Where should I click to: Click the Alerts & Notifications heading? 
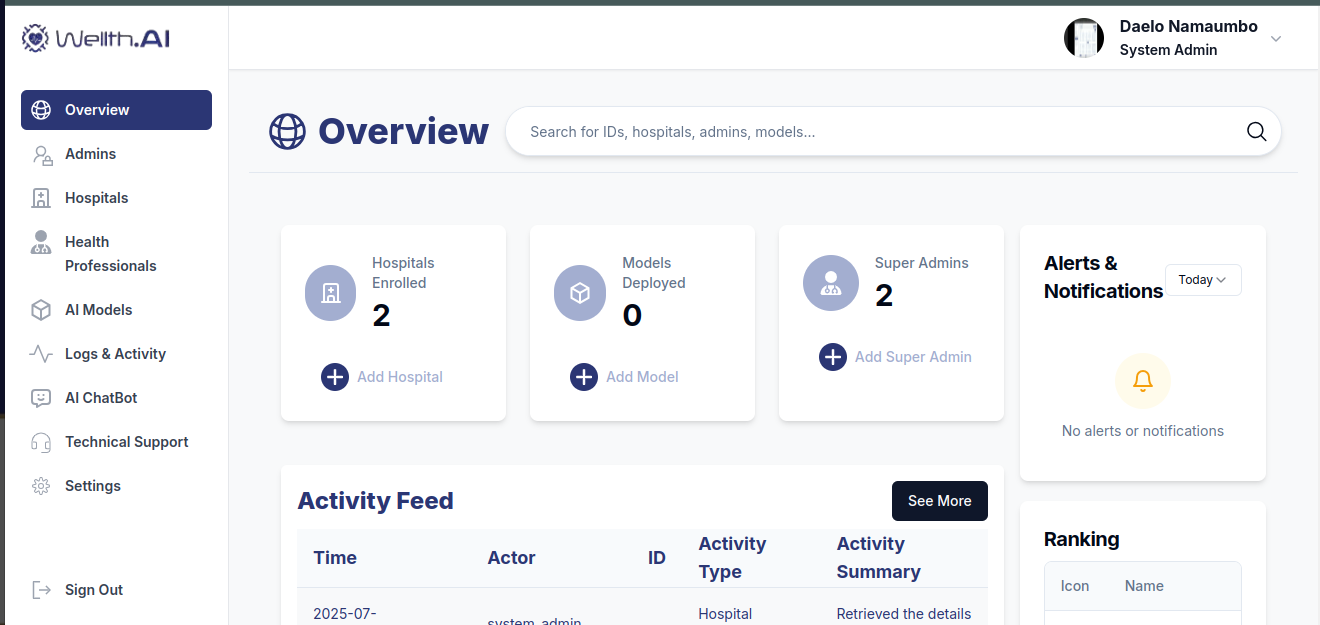[1103, 277]
